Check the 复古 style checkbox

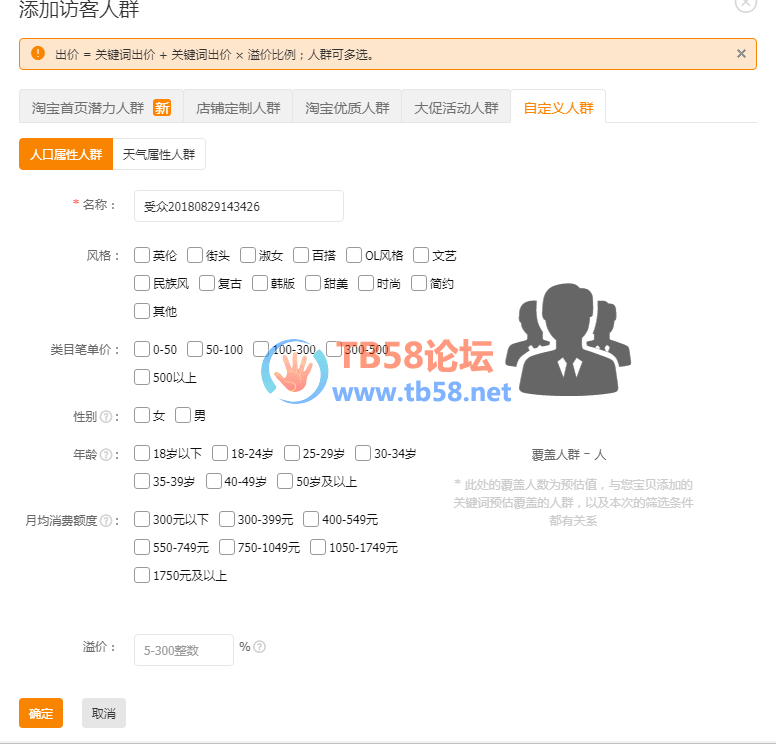[x=207, y=283]
